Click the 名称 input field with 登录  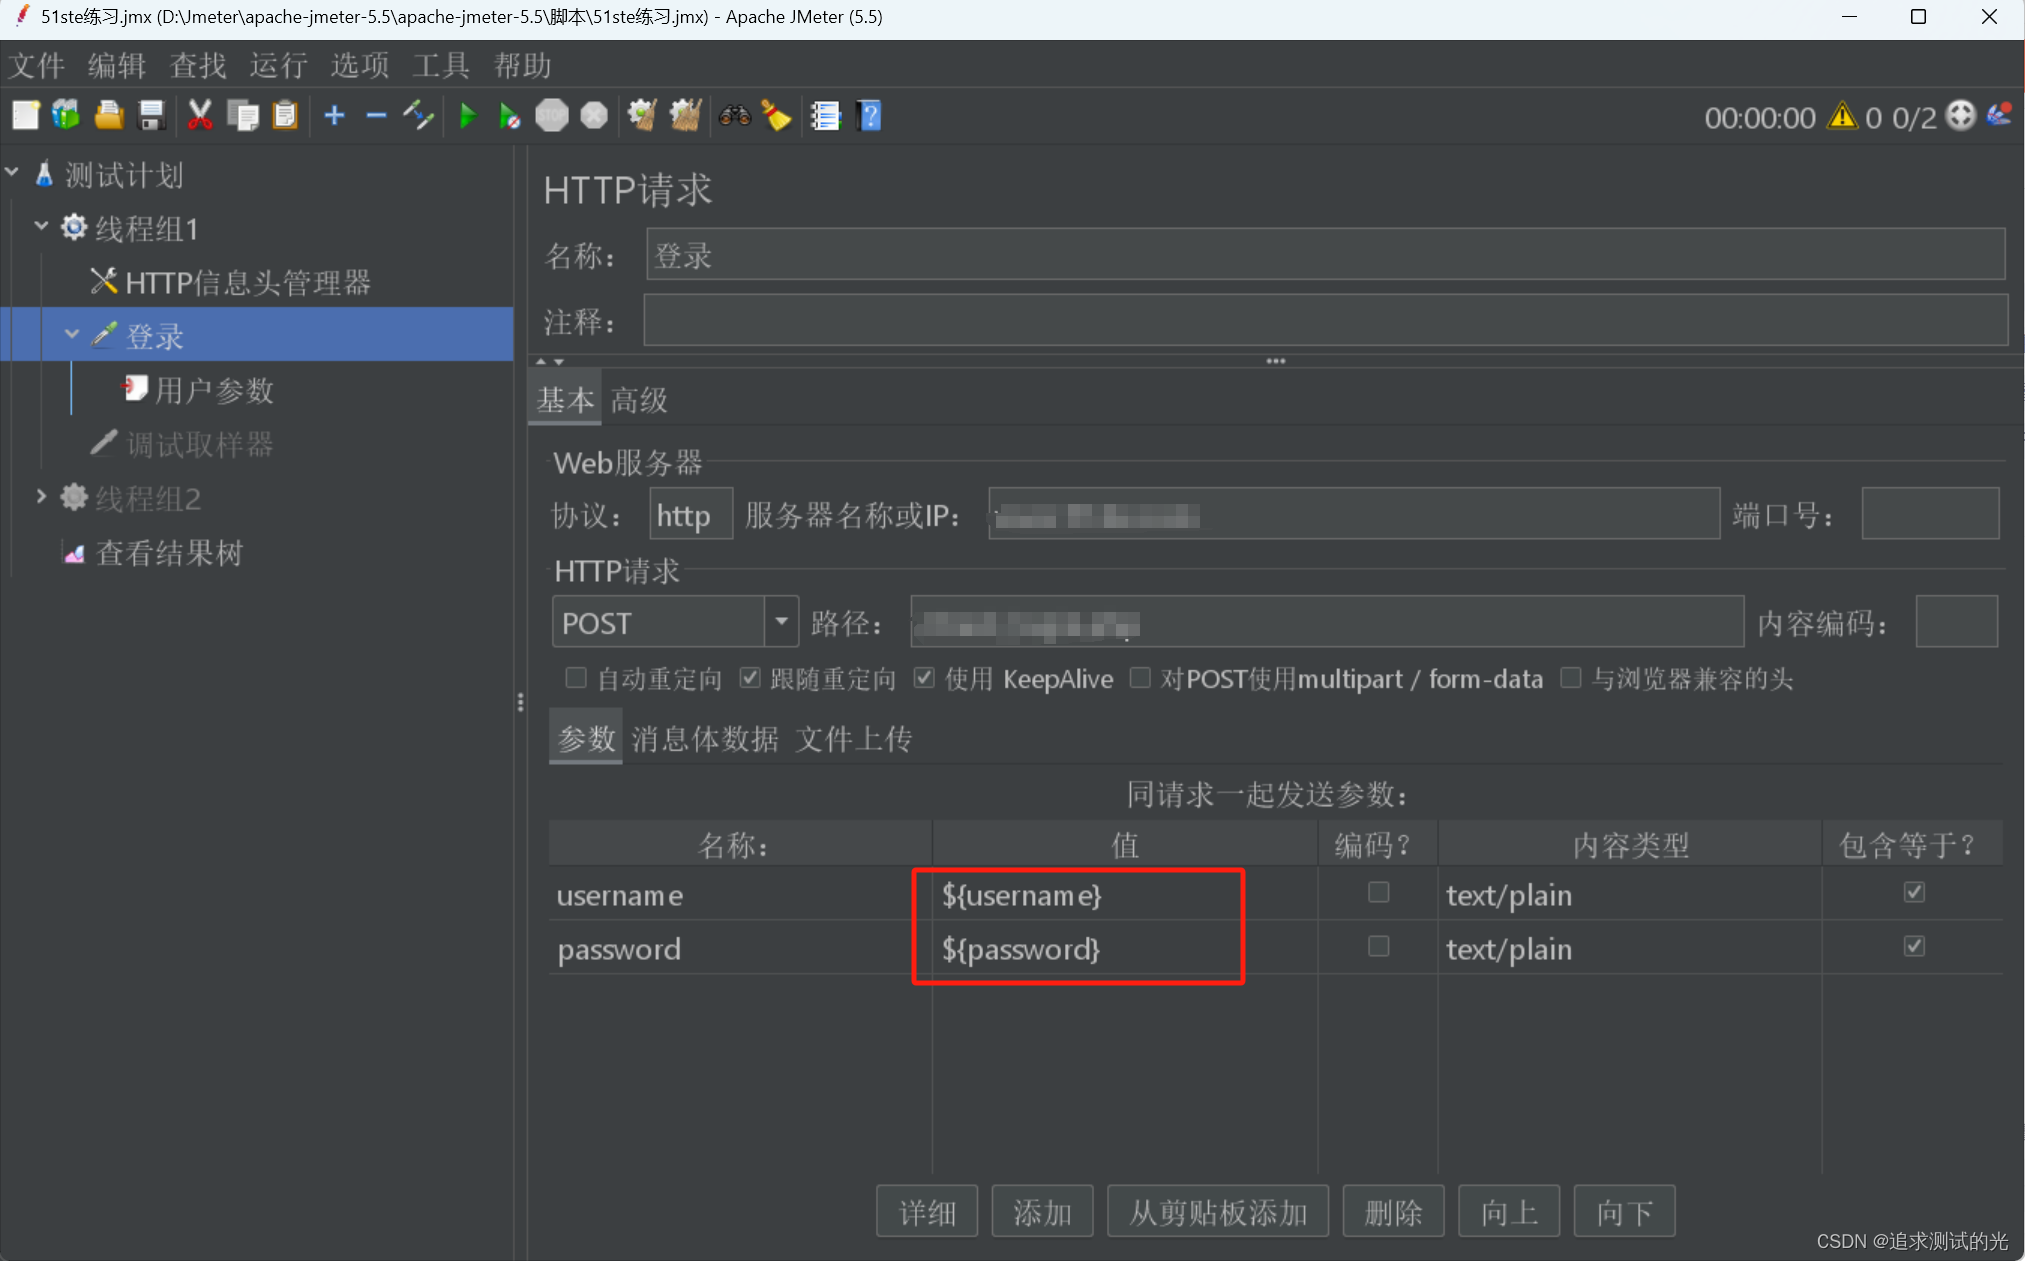[x=1325, y=255]
